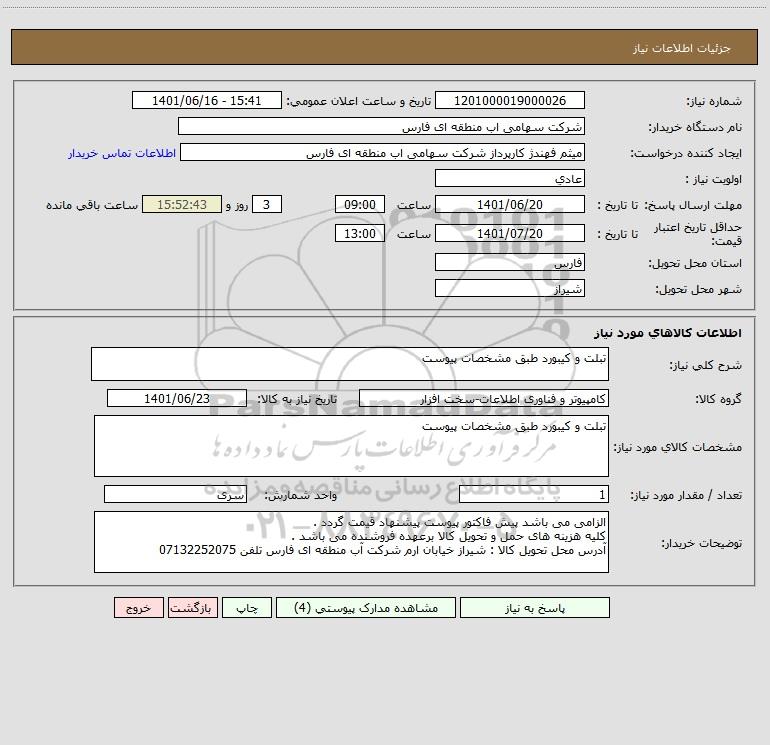The height and width of the screenshot is (745, 770).
Task: Click the label تاریخ نیاز به کالا
Action: (298, 399)
